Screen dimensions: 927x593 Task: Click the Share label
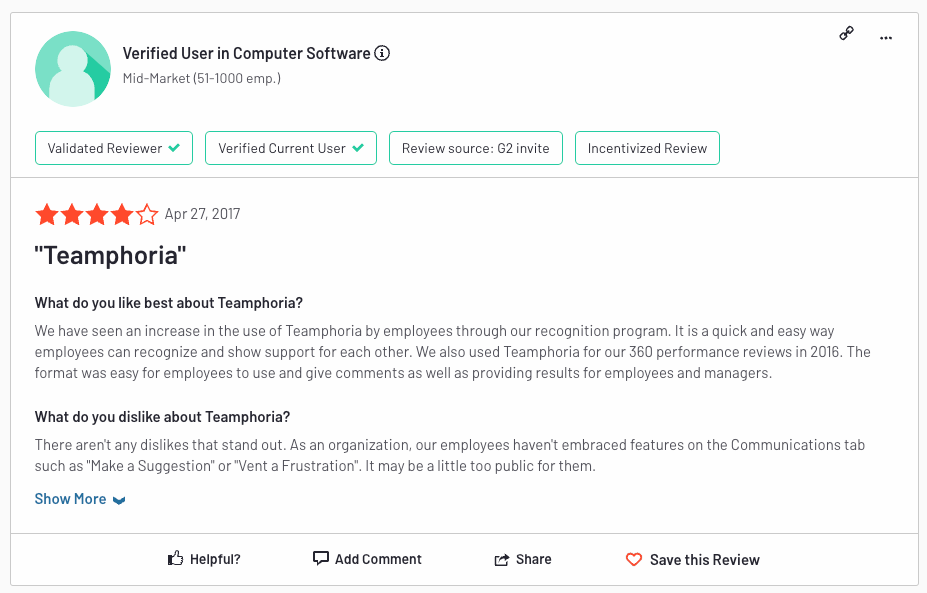[x=533, y=559]
